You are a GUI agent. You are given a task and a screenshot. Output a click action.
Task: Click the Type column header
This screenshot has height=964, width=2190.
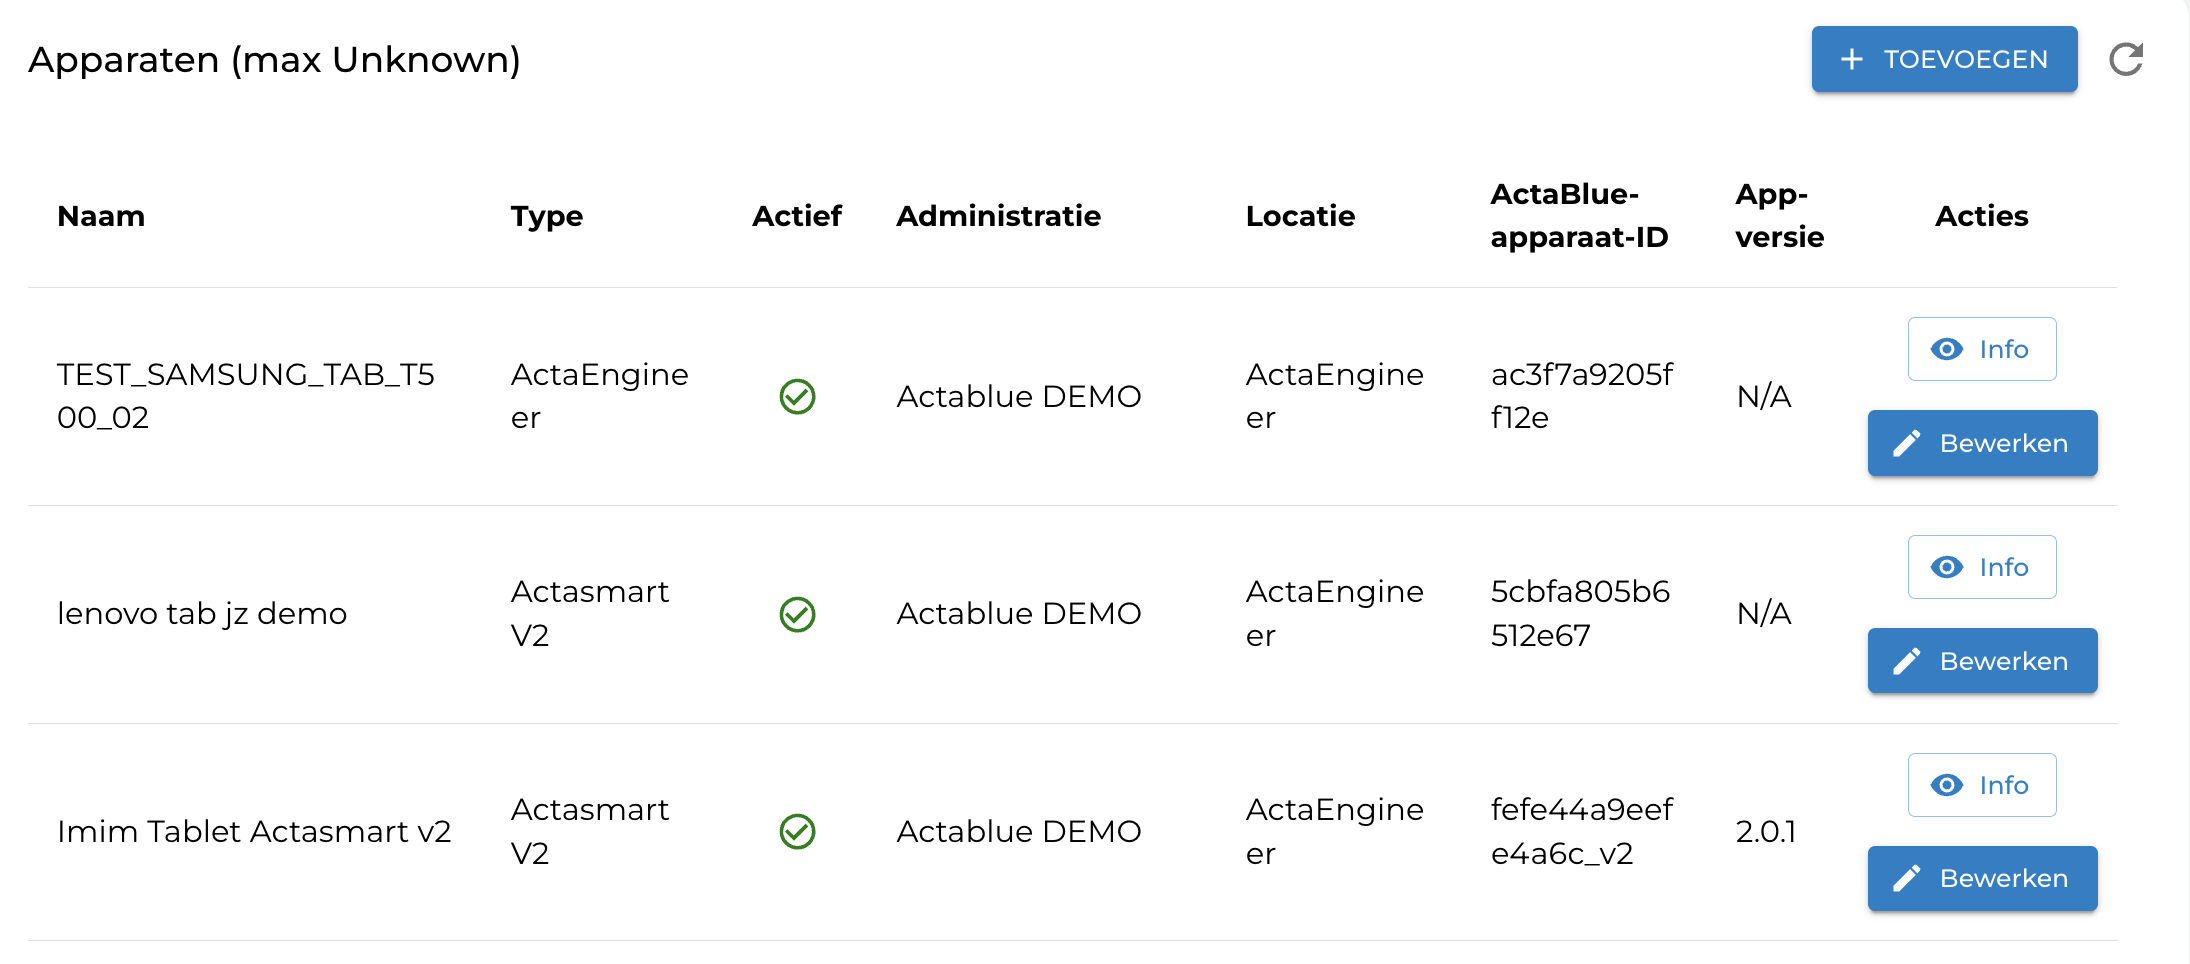(x=546, y=216)
